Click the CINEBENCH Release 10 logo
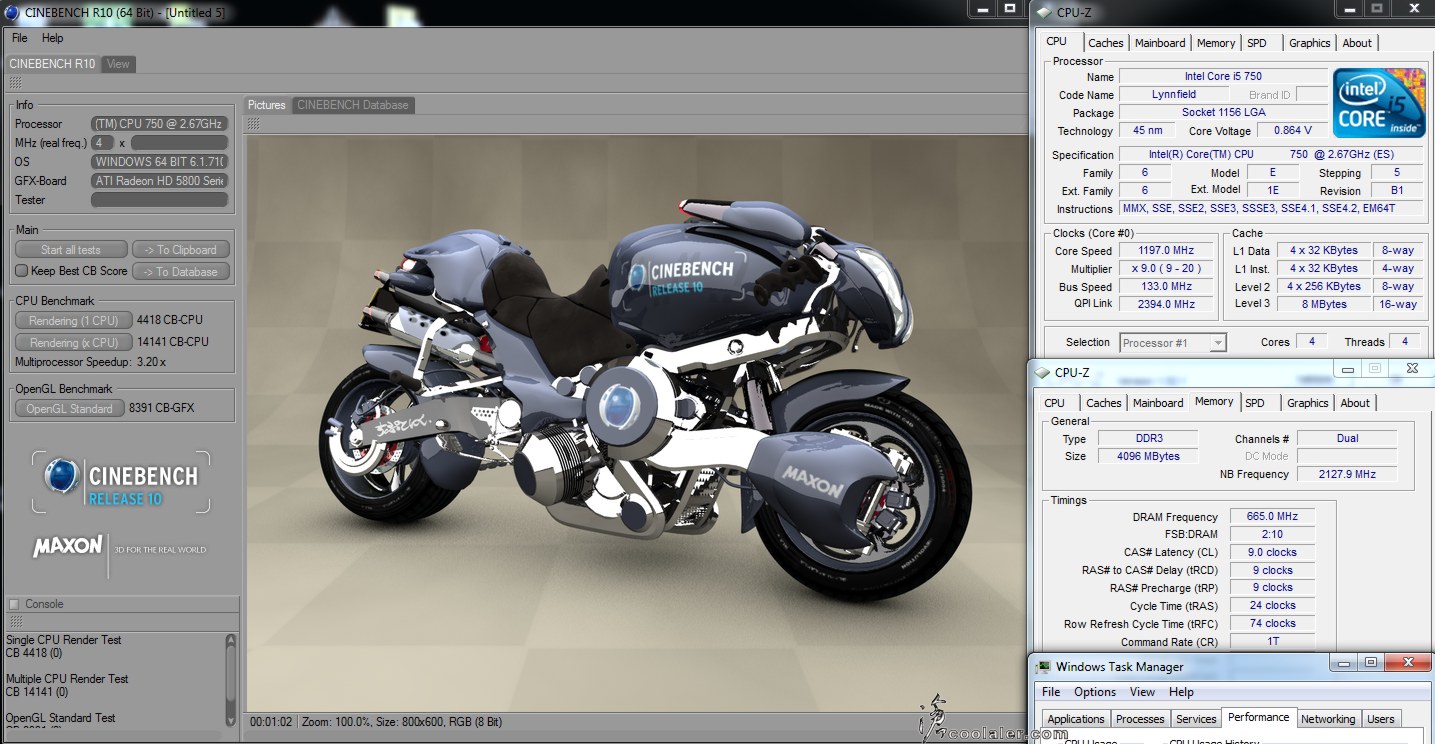 122,480
